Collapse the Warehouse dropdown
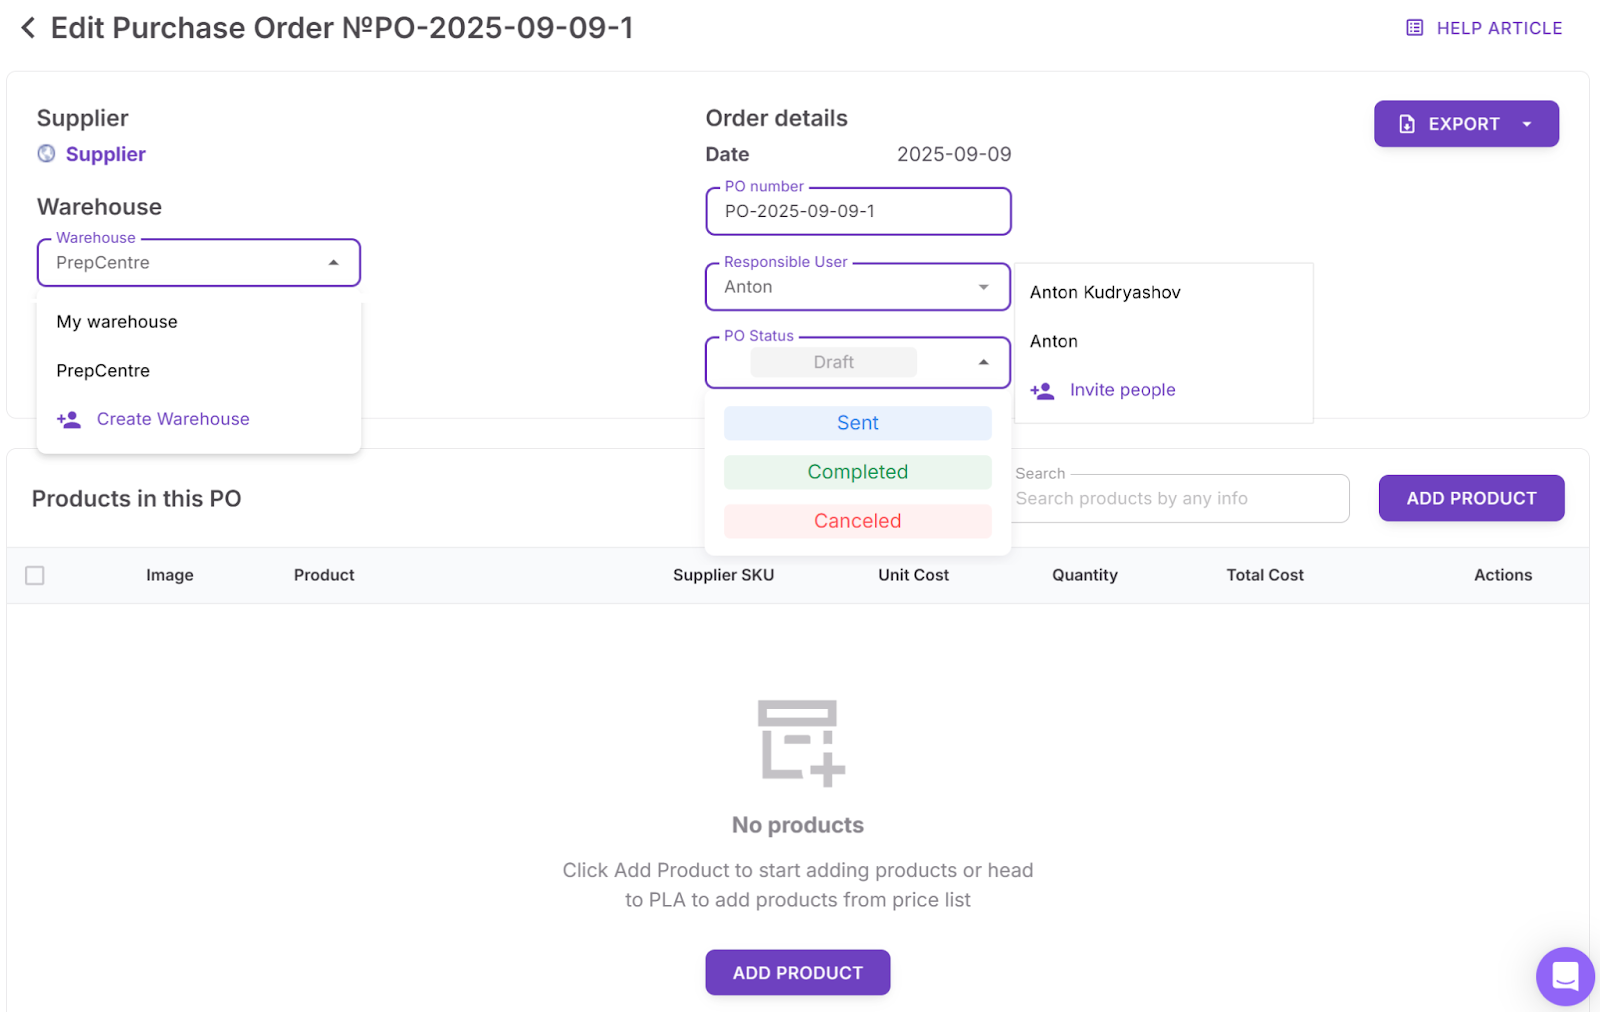 [x=334, y=262]
